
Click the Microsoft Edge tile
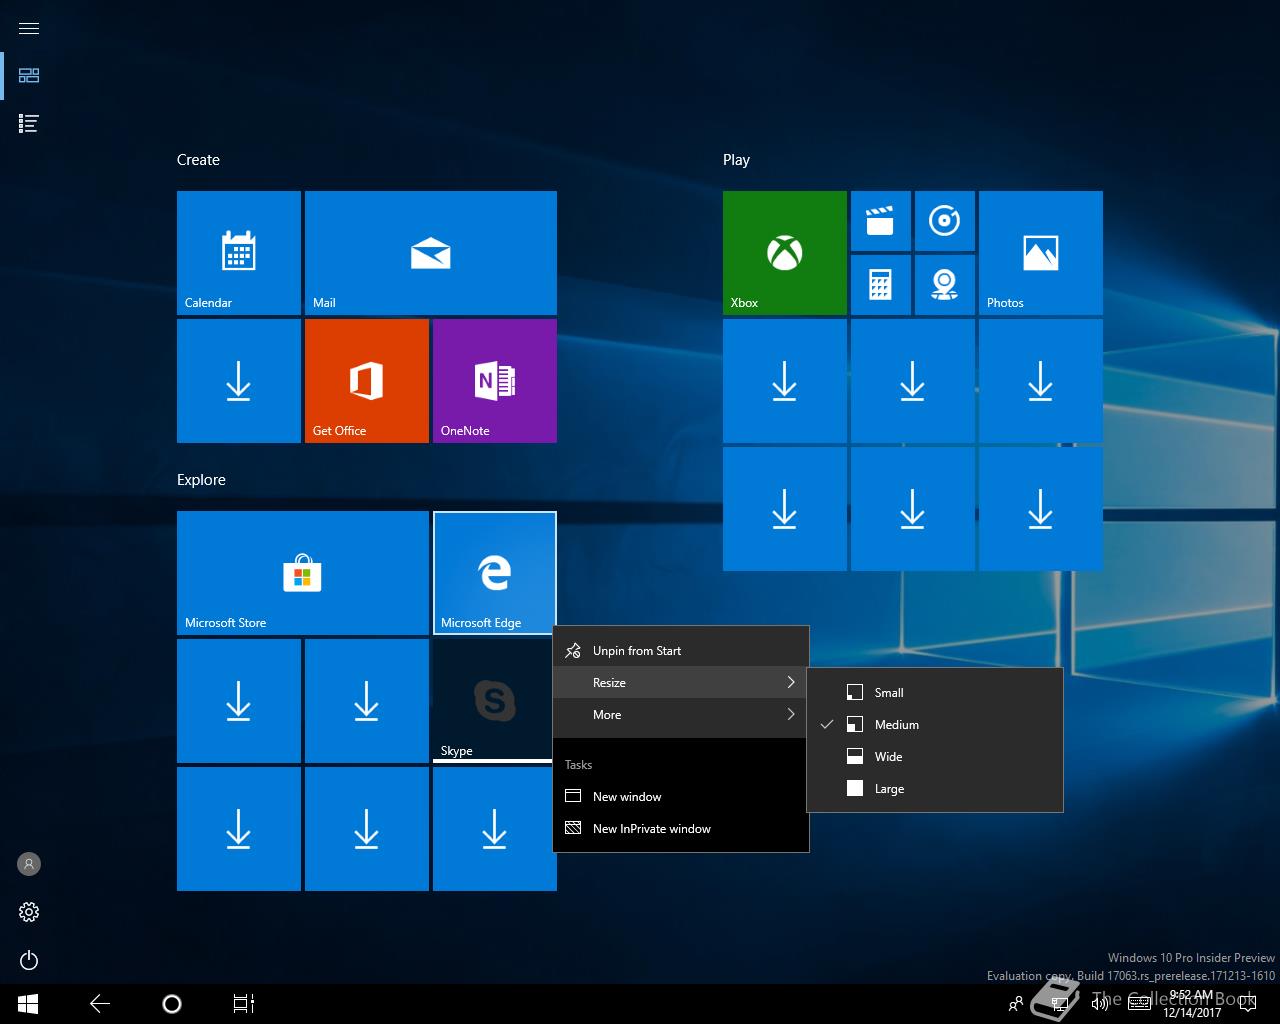(x=495, y=573)
